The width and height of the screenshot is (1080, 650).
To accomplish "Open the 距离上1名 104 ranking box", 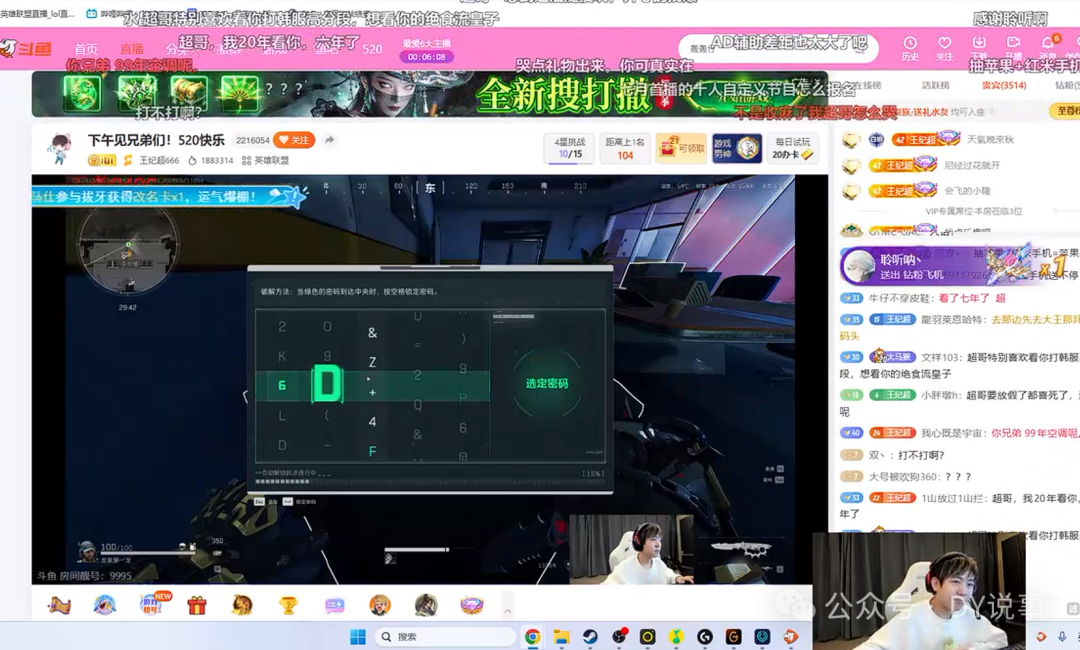I will pyautogui.click(x=625, y=148).
